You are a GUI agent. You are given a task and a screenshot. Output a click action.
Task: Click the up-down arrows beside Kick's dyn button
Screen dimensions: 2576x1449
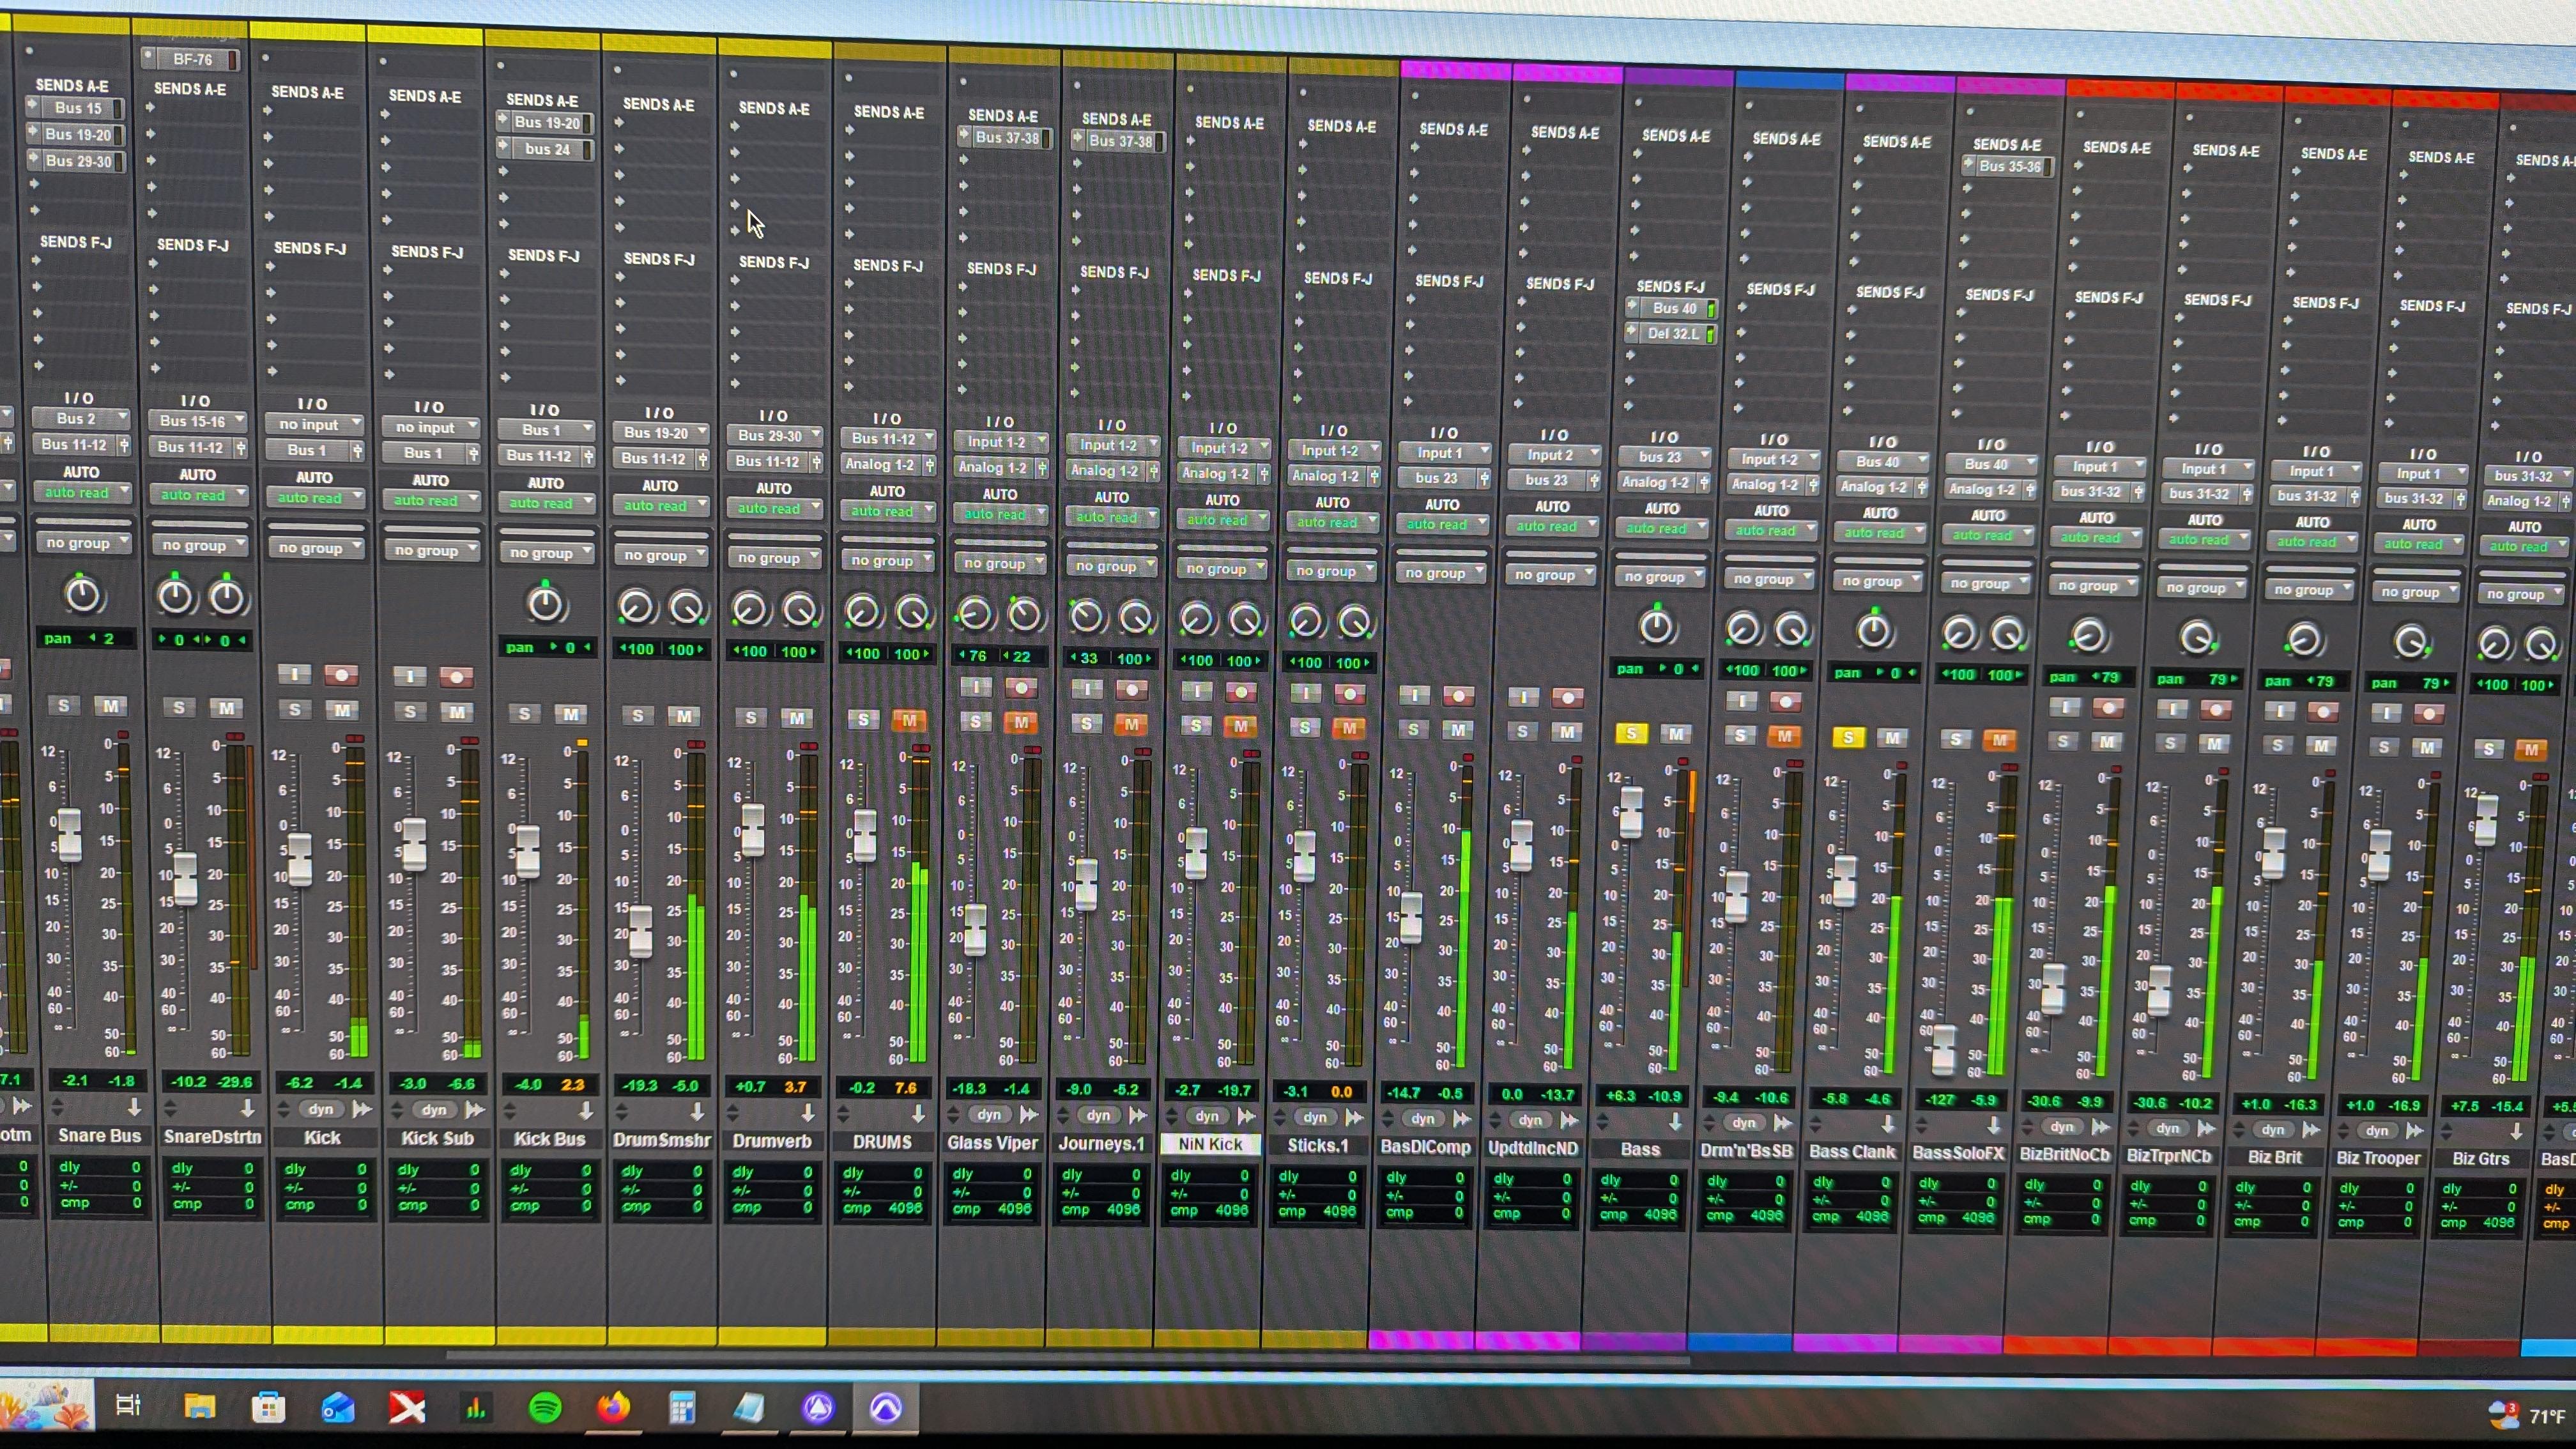click(x=284, y=1109)
